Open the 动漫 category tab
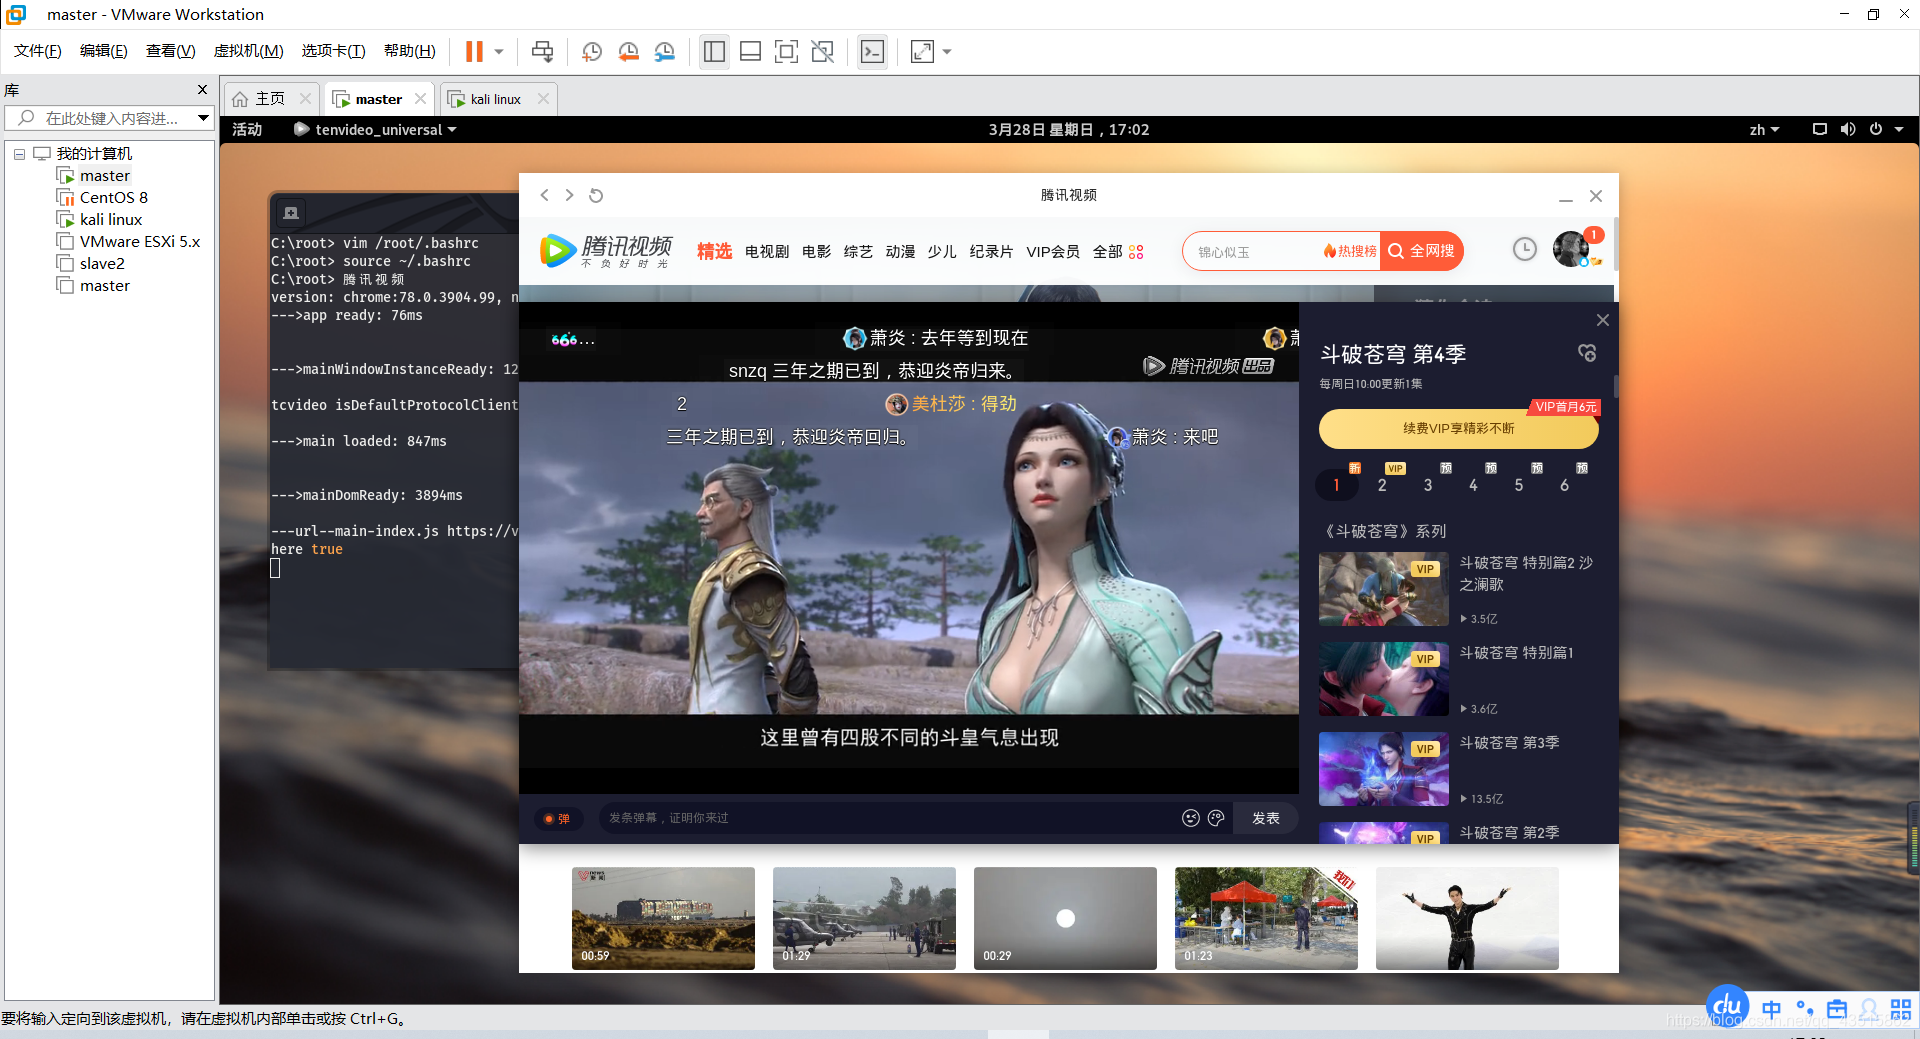The height and width of the screenshot is (1039, 1920). coord(900,252)
